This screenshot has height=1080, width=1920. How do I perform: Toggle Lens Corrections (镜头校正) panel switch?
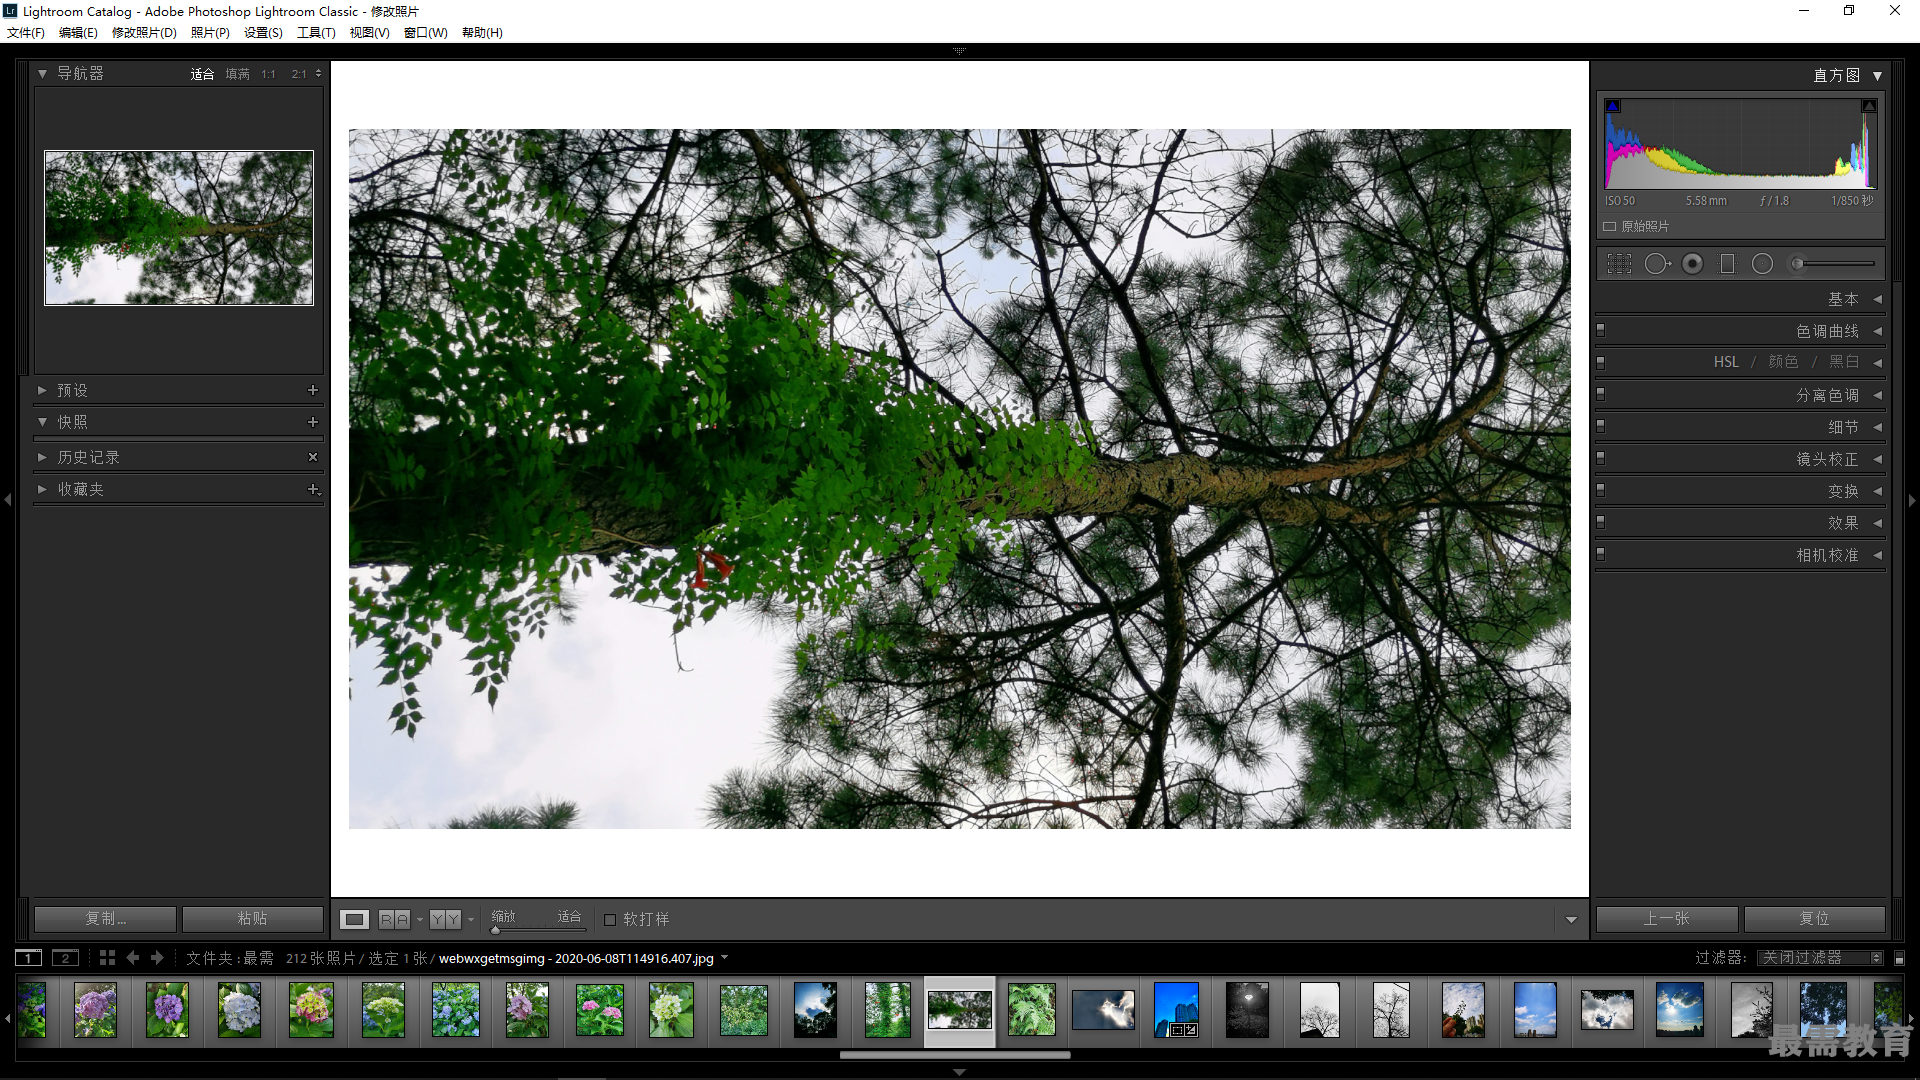(x=1601, y=458)
